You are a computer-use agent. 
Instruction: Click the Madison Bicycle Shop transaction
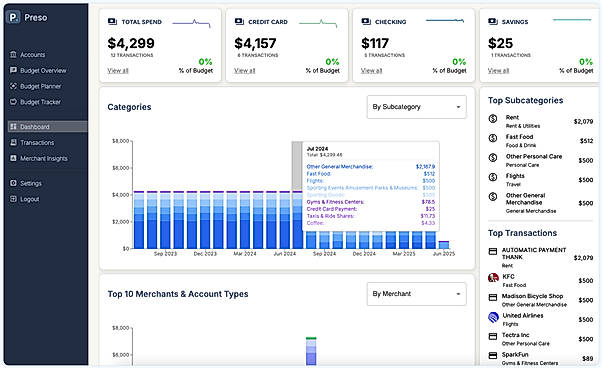[541, 300]
